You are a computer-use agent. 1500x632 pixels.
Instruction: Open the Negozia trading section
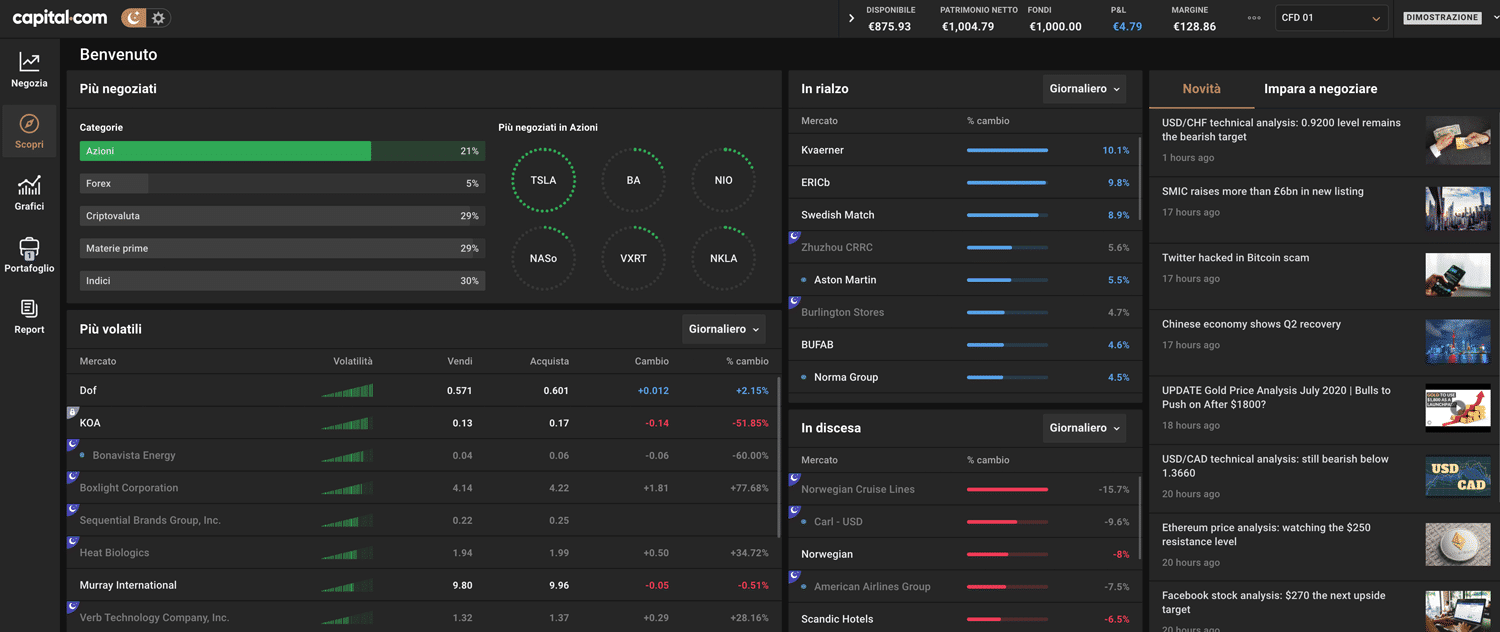point(29,70)
